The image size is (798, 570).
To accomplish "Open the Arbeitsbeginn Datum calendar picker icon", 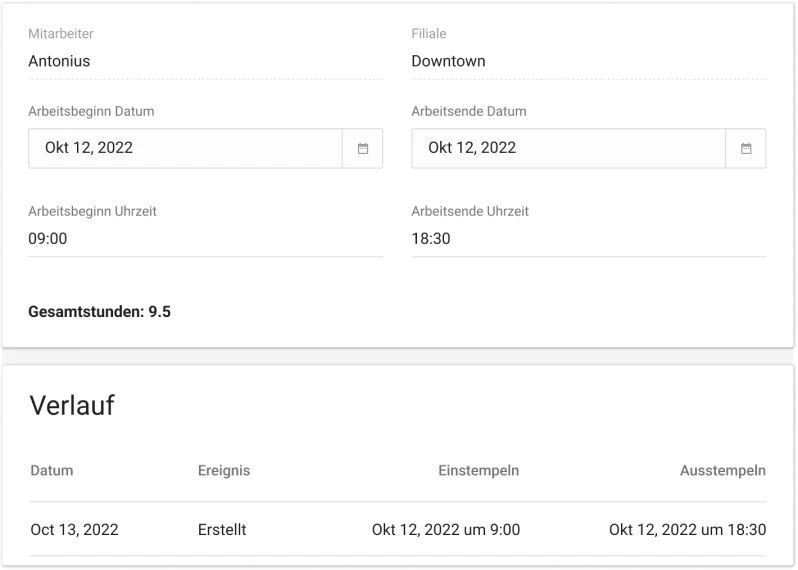I will coord(362,148).
